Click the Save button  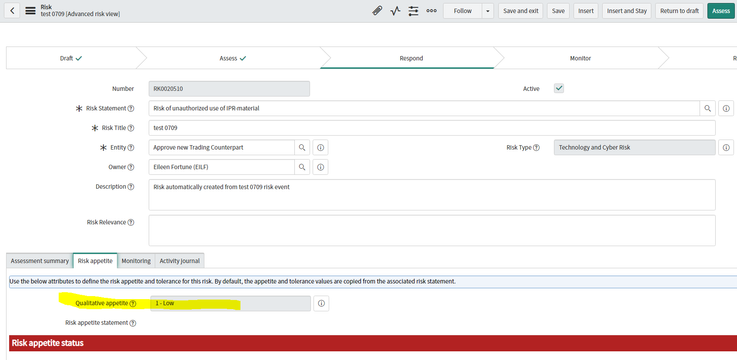(558, 11)
